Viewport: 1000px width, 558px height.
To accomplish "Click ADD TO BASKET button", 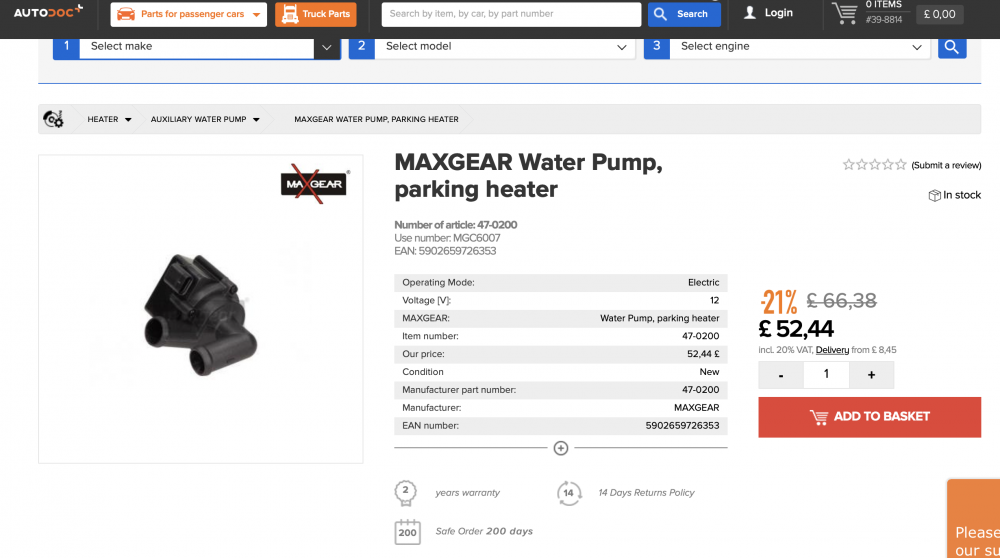I will pyautogui.click(x=869, y=417).
